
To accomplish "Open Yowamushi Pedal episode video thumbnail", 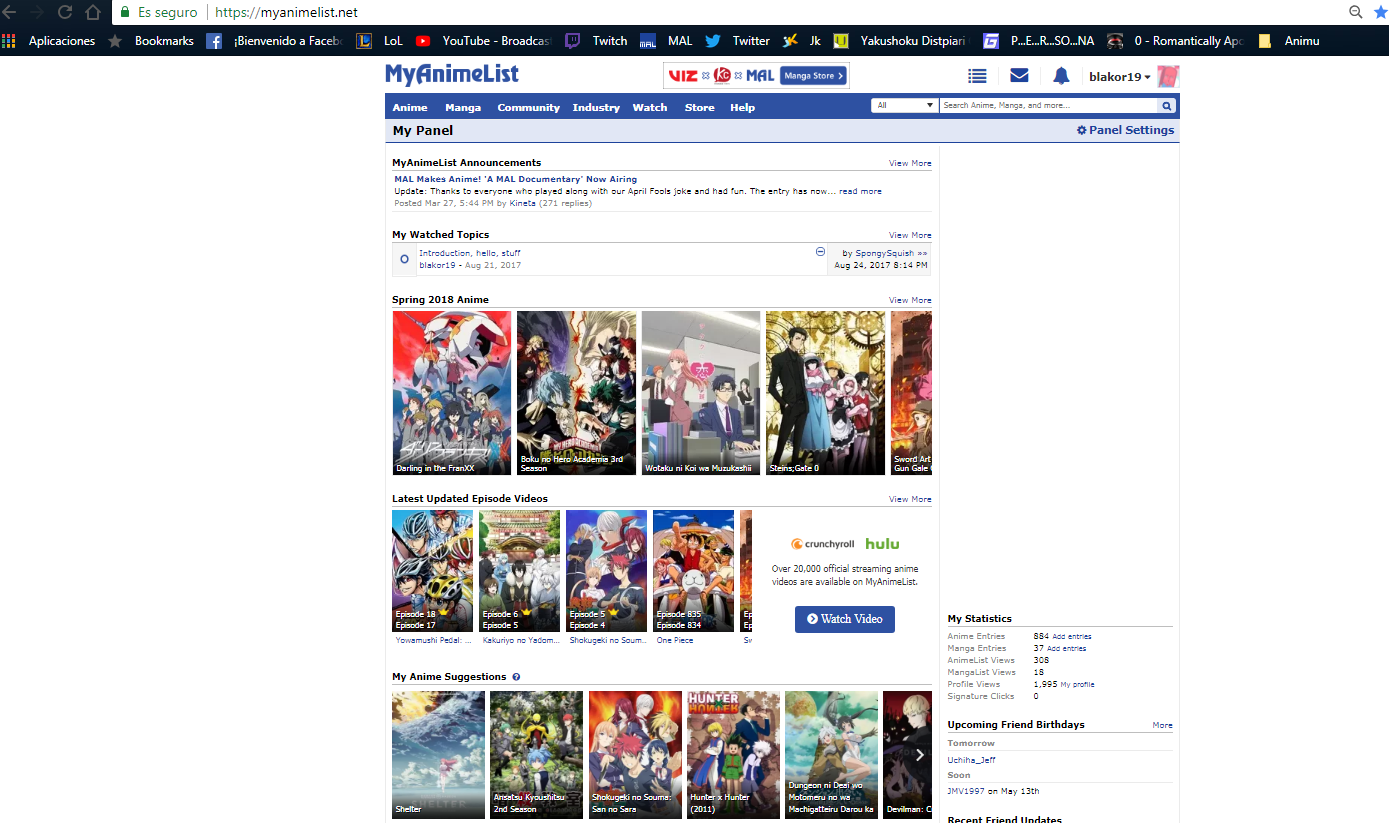I will point(432,571).
